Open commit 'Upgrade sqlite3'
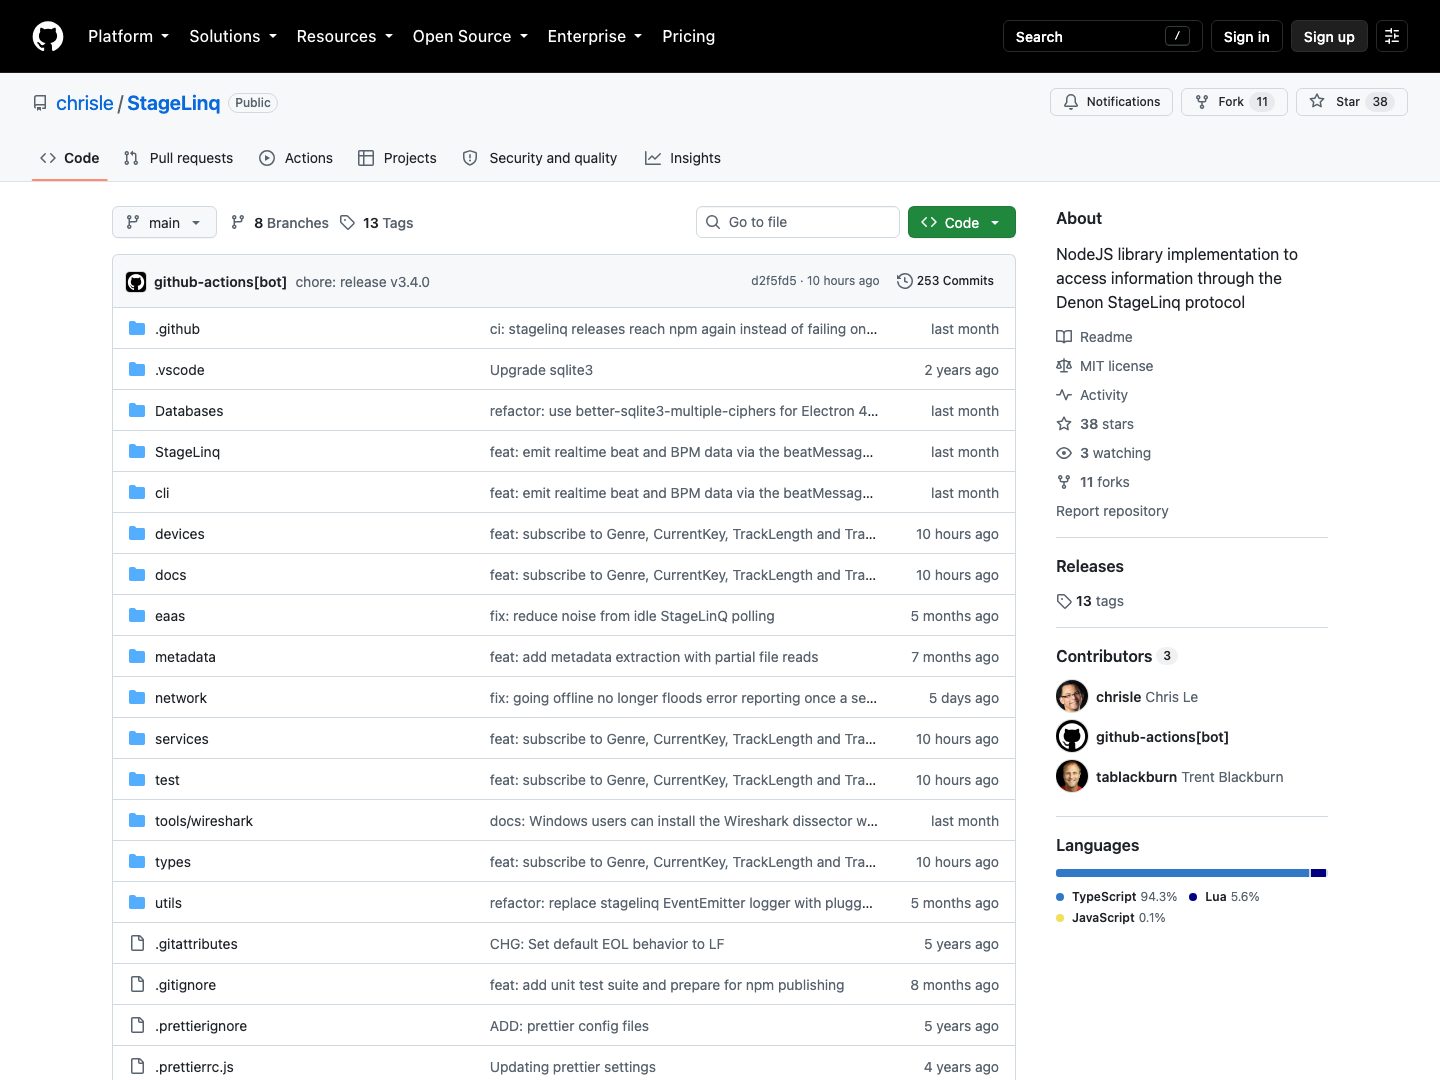The width and height of the screenshot is (1440, 1080). (541, 370)
